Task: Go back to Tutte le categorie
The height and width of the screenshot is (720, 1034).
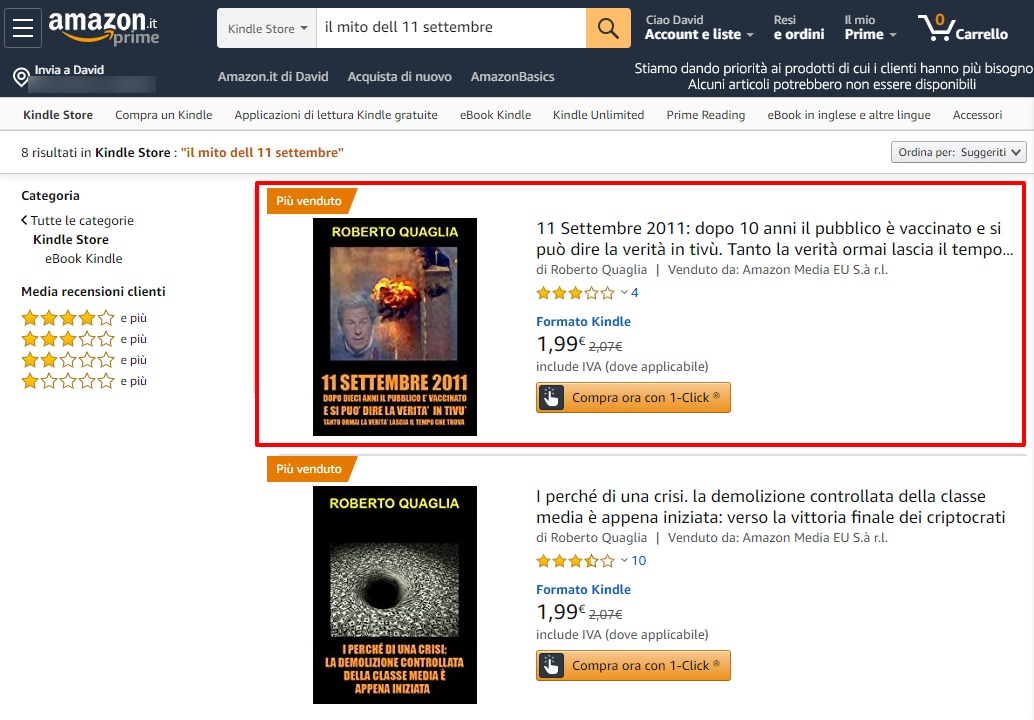Action: [77, 220]
